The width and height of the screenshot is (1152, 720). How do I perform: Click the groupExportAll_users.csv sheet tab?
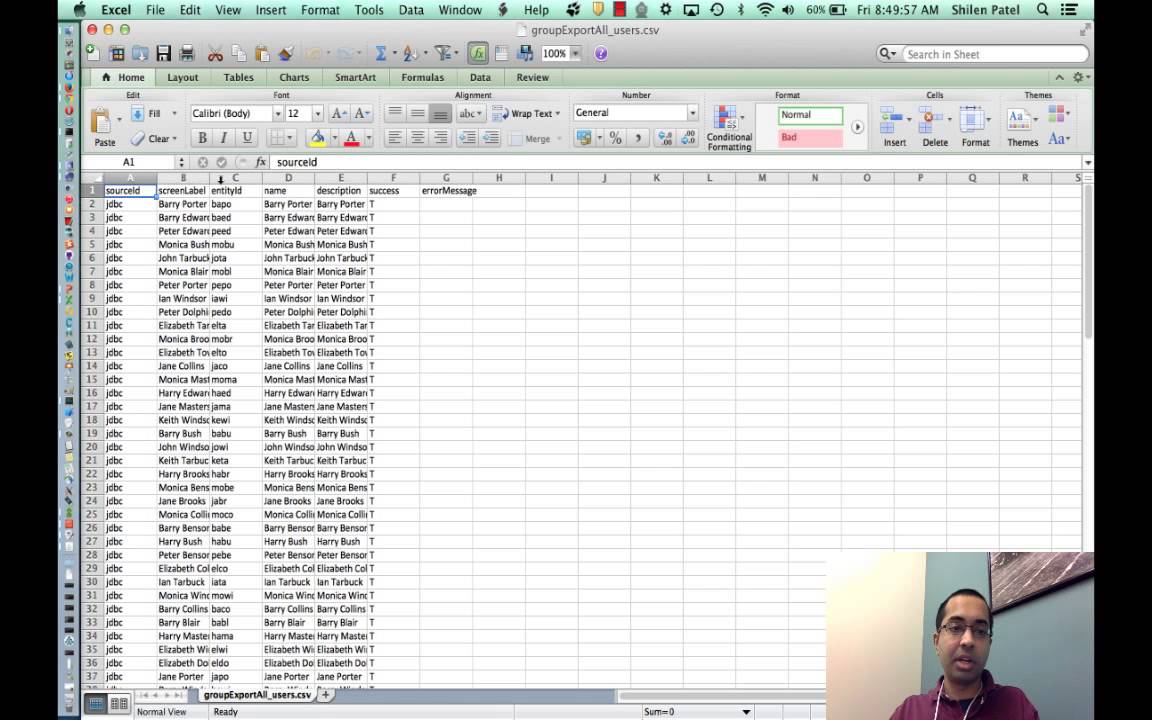pos(257,694)
